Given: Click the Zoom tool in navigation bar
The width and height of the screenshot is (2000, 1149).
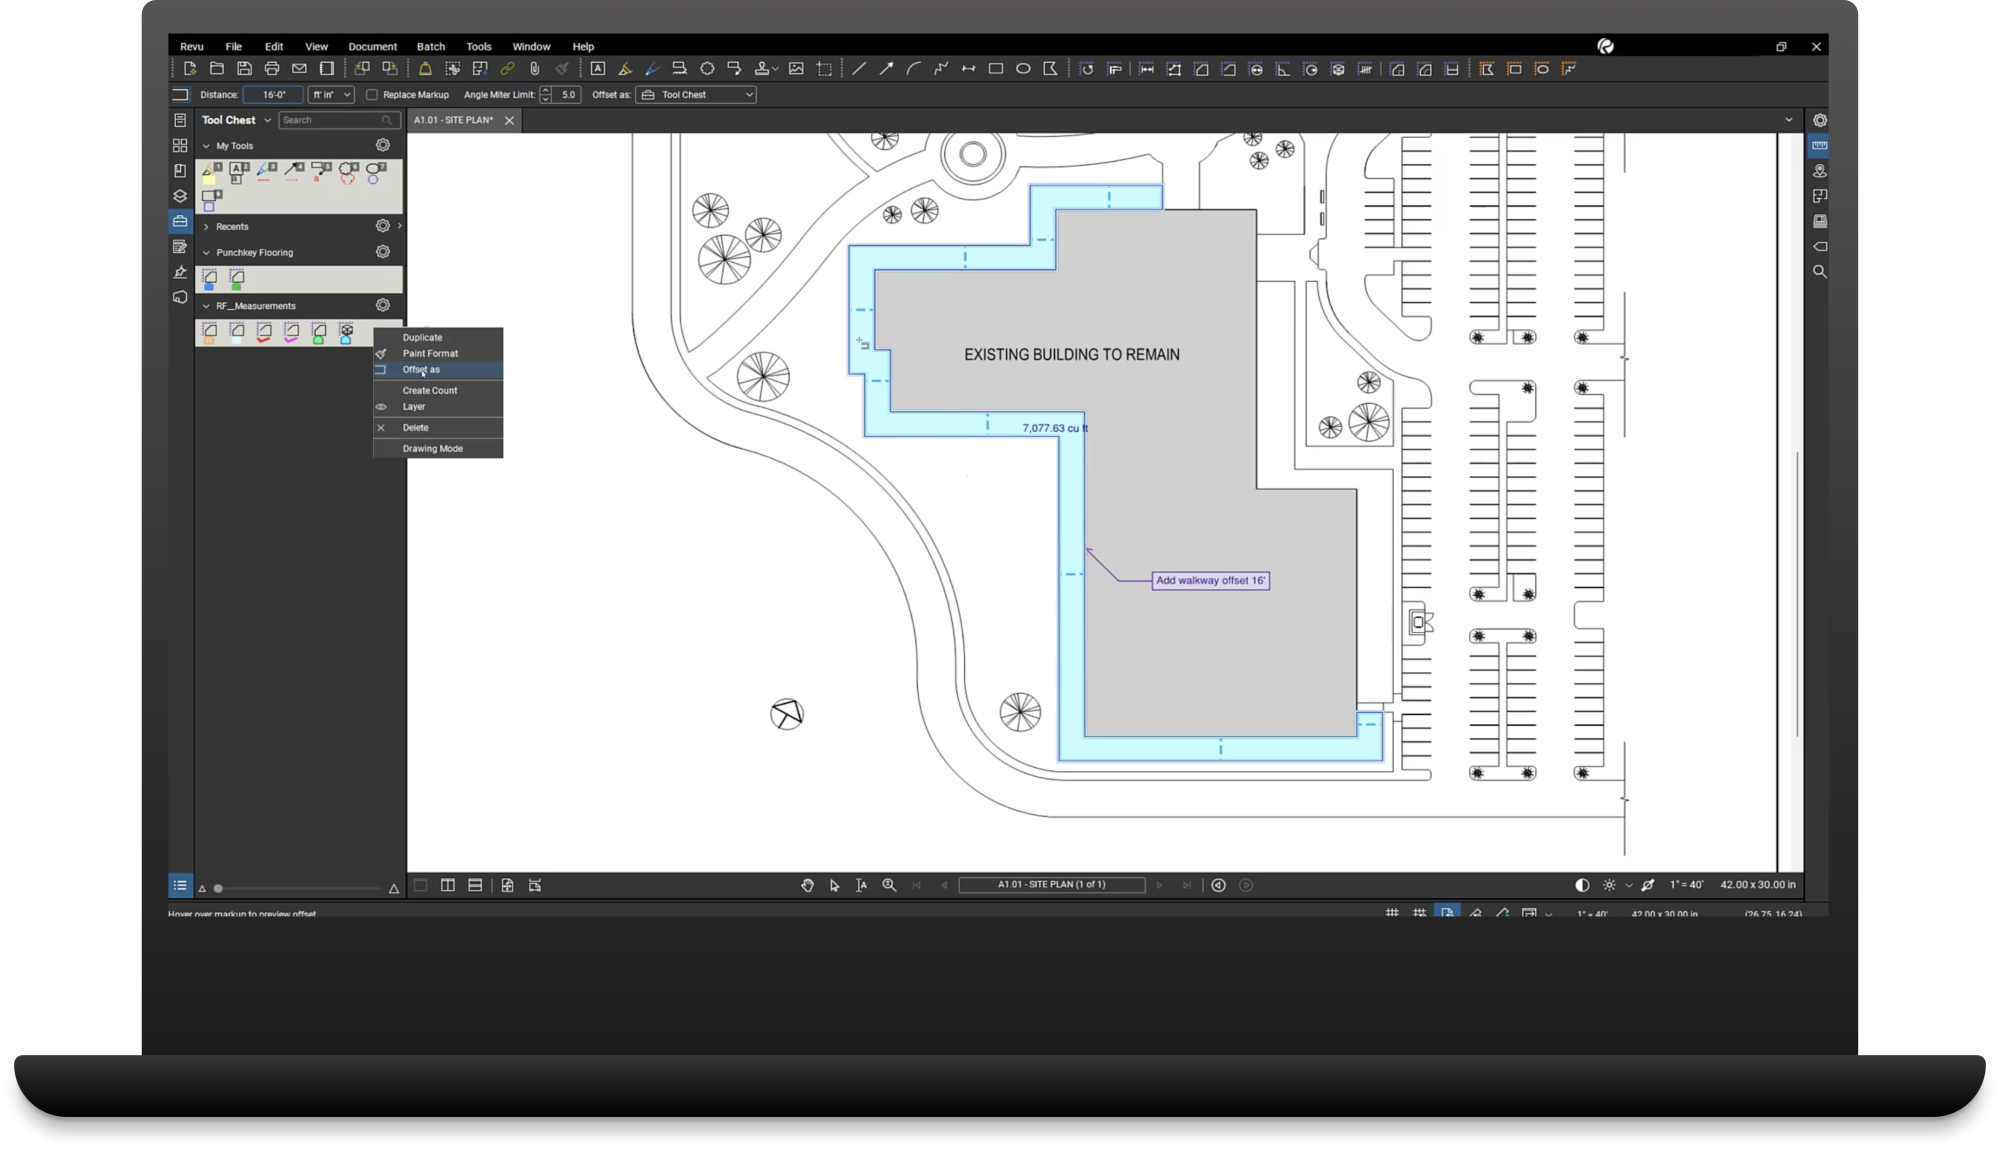Looking at the screenshot, I should (889, 885).
